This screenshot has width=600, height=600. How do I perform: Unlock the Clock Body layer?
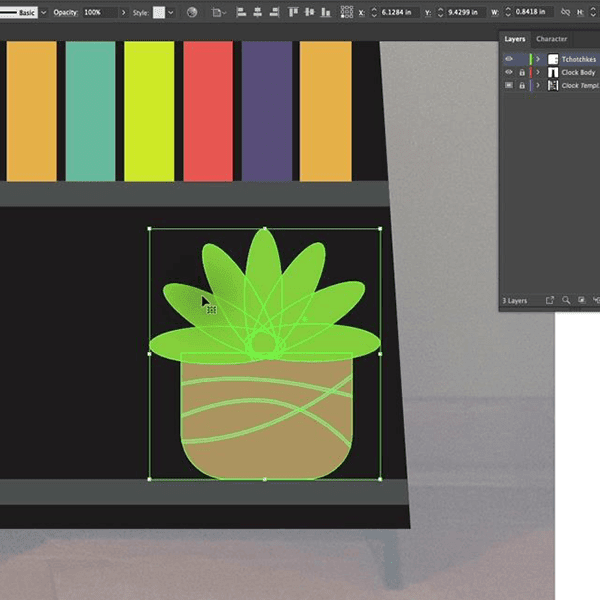tap(521, 72)
